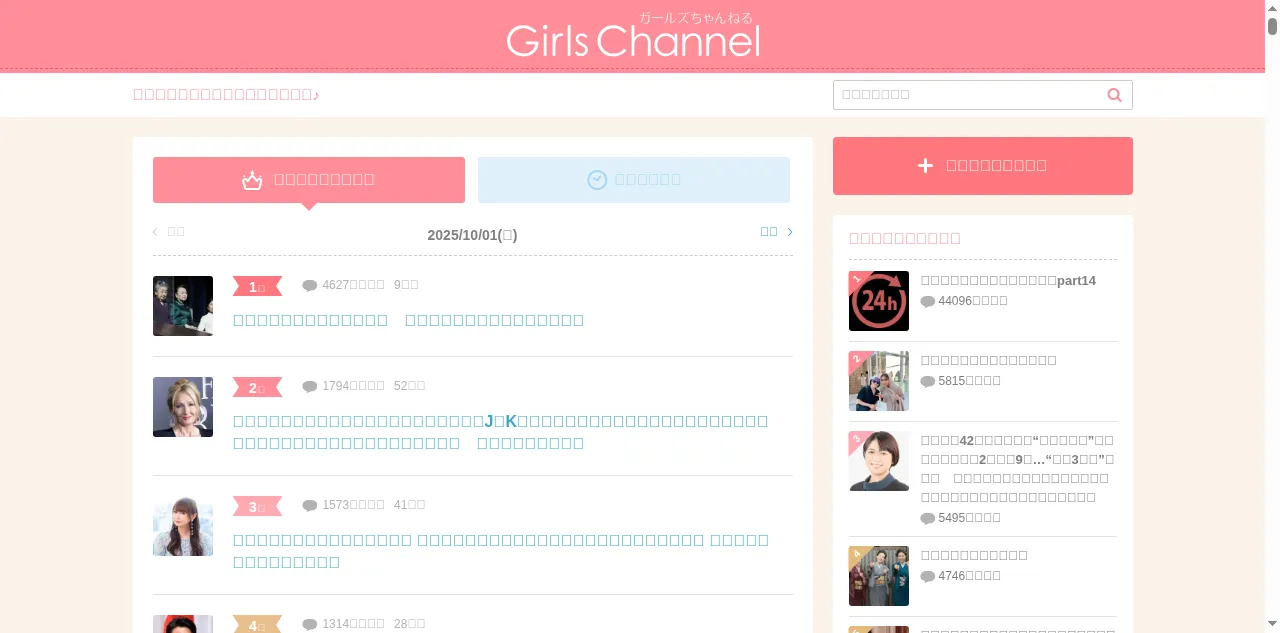
Task: Click the rank 1 ribbon badge
Action: point(257,287)
